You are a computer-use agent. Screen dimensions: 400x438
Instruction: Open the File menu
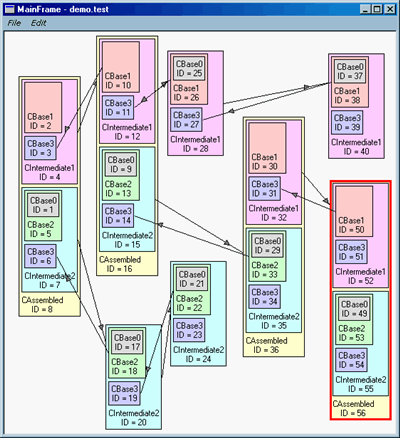pyautogui.click(x=14, y=23)
